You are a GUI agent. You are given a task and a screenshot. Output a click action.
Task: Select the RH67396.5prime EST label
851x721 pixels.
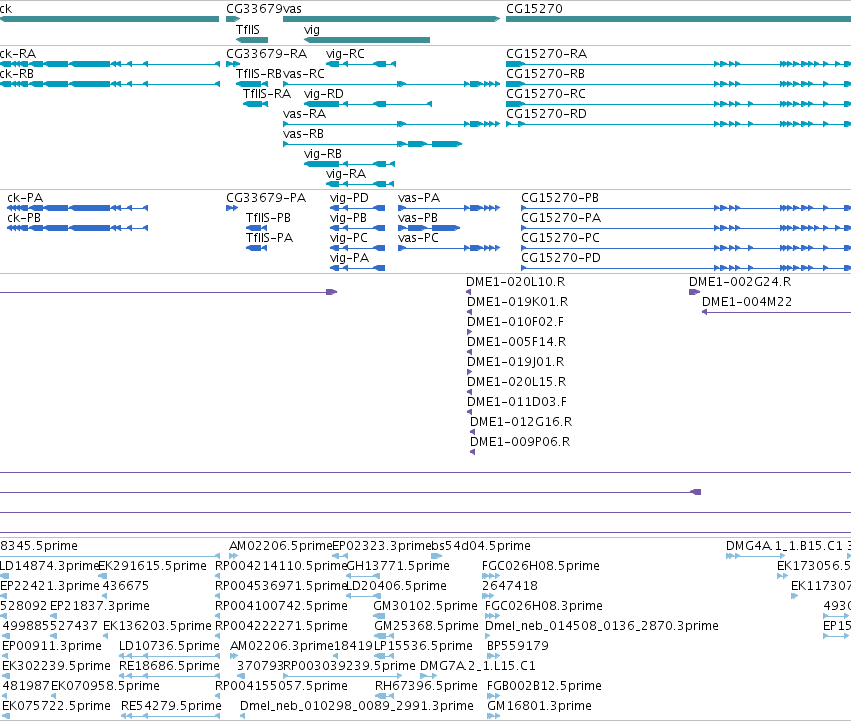click(426, 686)
